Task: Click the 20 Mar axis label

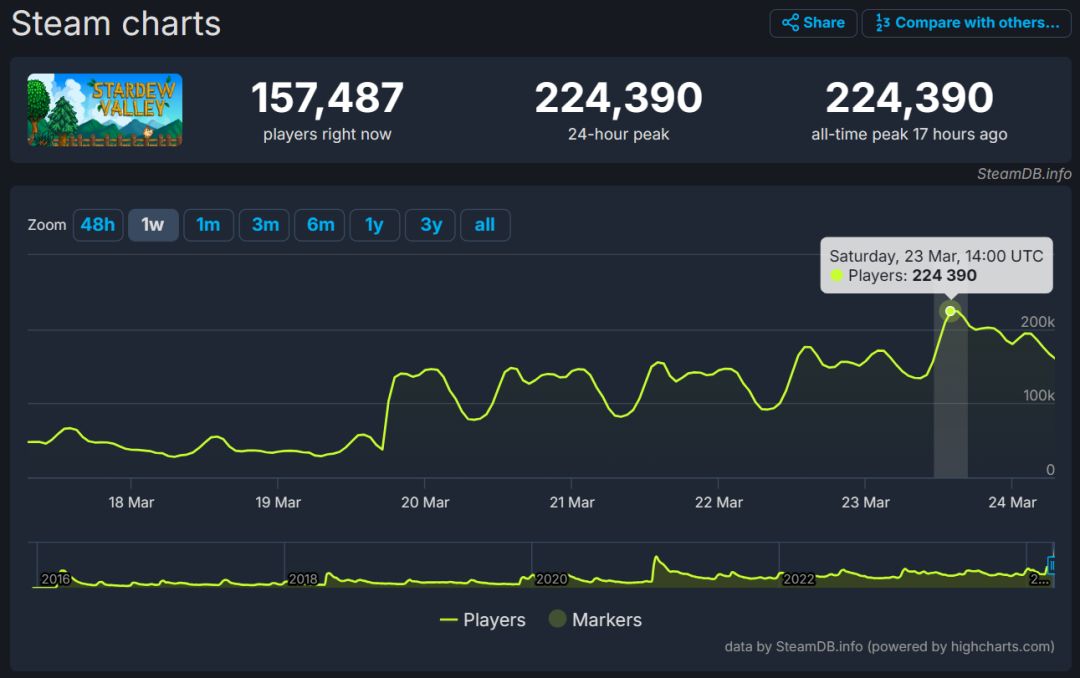Action: (x=425, y=502)
